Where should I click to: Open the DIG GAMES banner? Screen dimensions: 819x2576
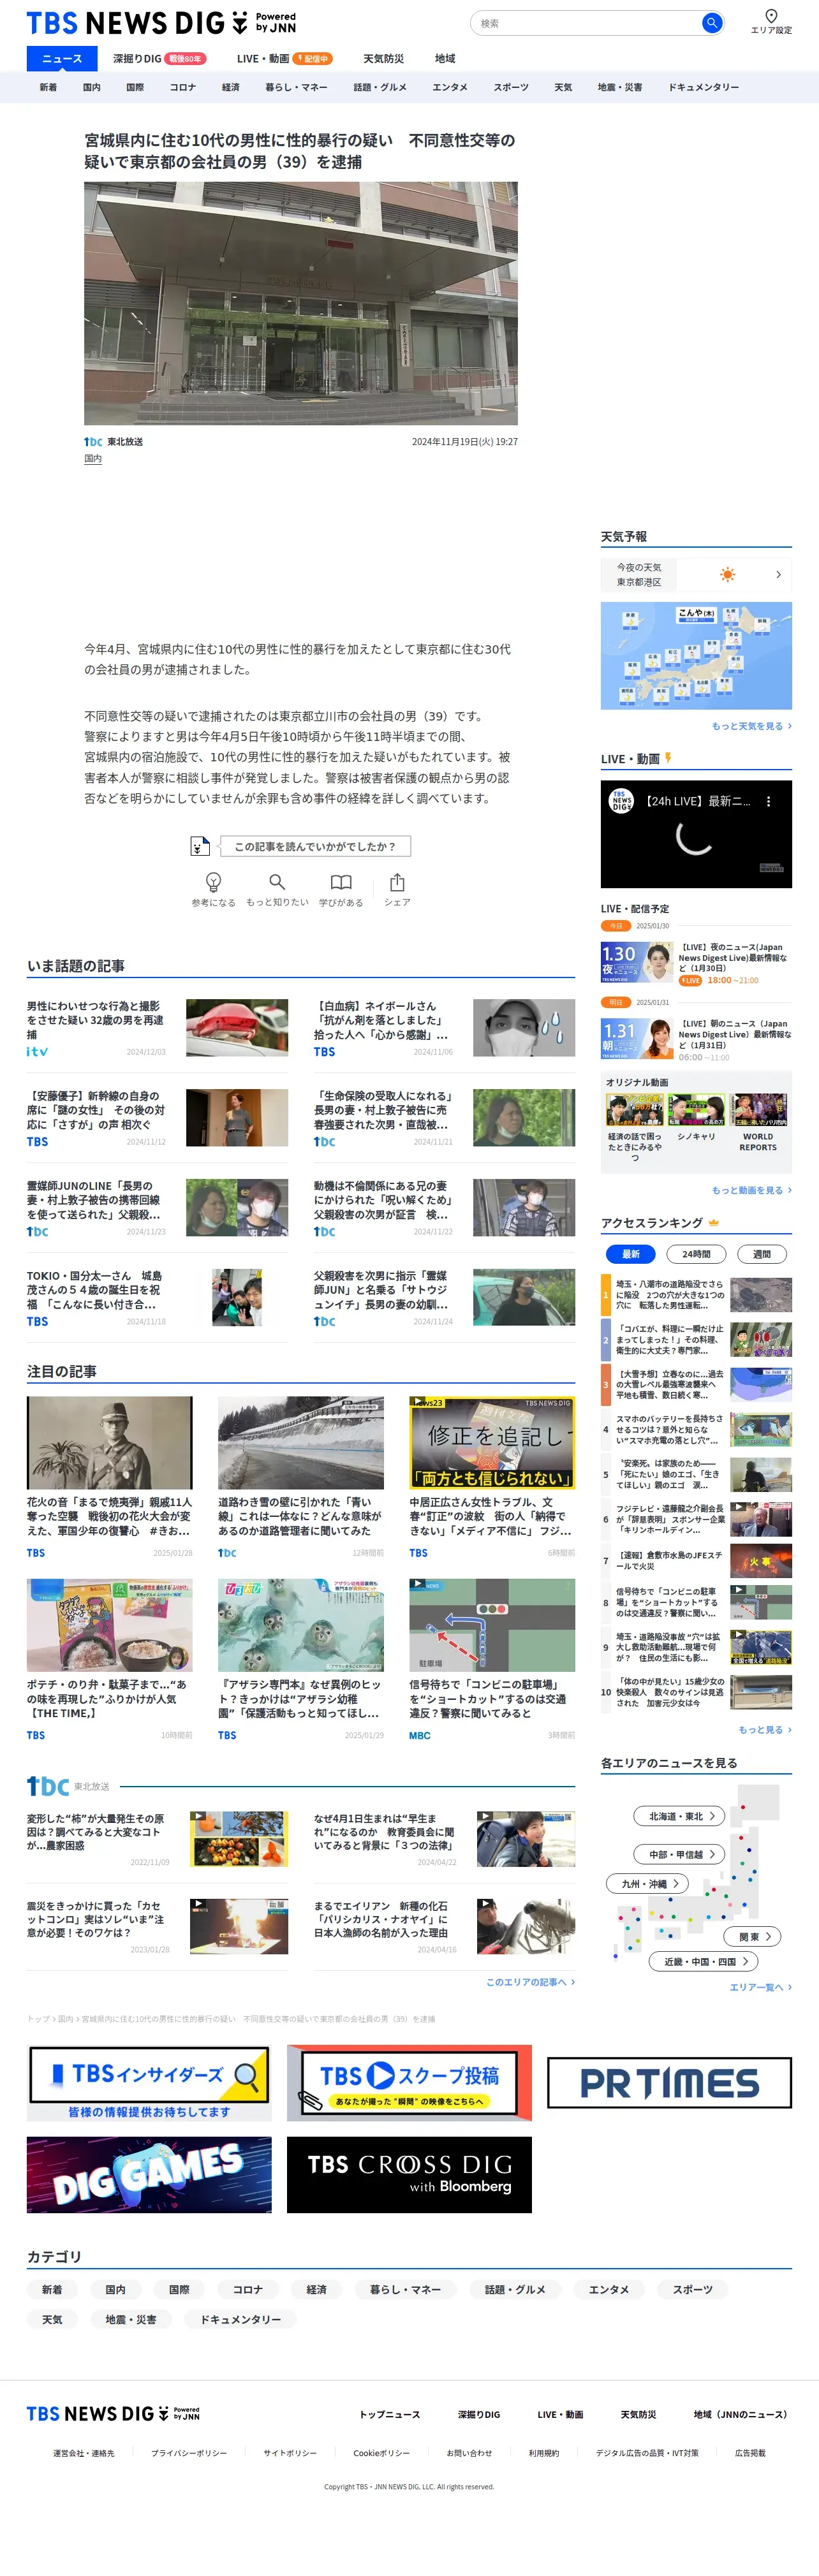[x=149, y=2175]
